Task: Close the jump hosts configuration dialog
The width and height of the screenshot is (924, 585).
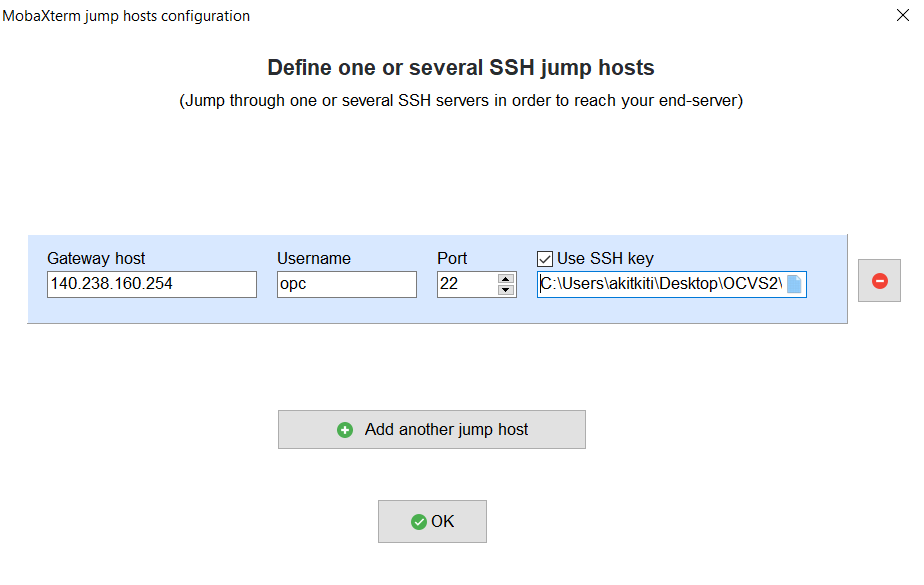Action: point(903,15)
